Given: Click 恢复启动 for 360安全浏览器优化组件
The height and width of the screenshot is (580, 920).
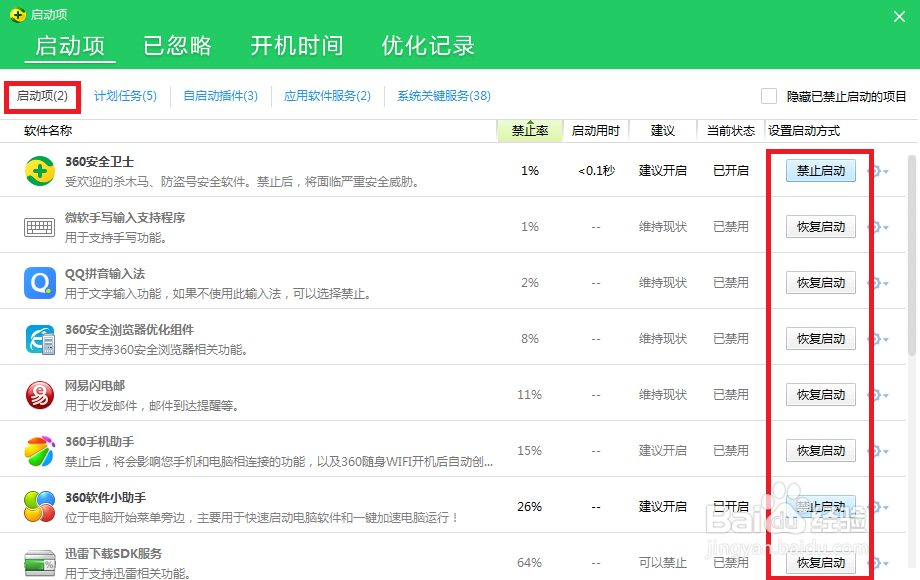Looking at the screenshot, I should (x=821, y=339).
